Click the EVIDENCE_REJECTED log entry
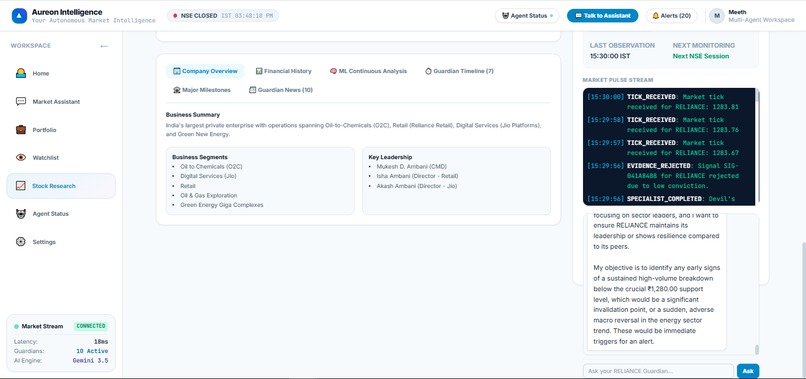This screenshot has height=379, width=806. [663, 176]
